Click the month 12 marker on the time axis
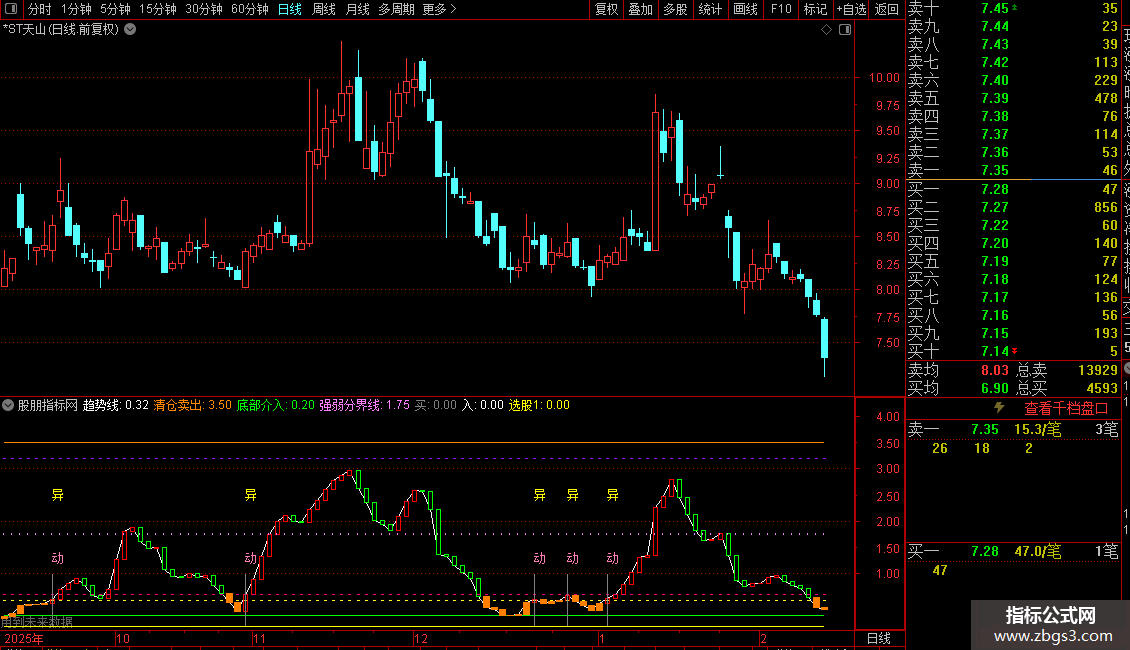This screenshot has width=1130, height=650. point(421,638)
